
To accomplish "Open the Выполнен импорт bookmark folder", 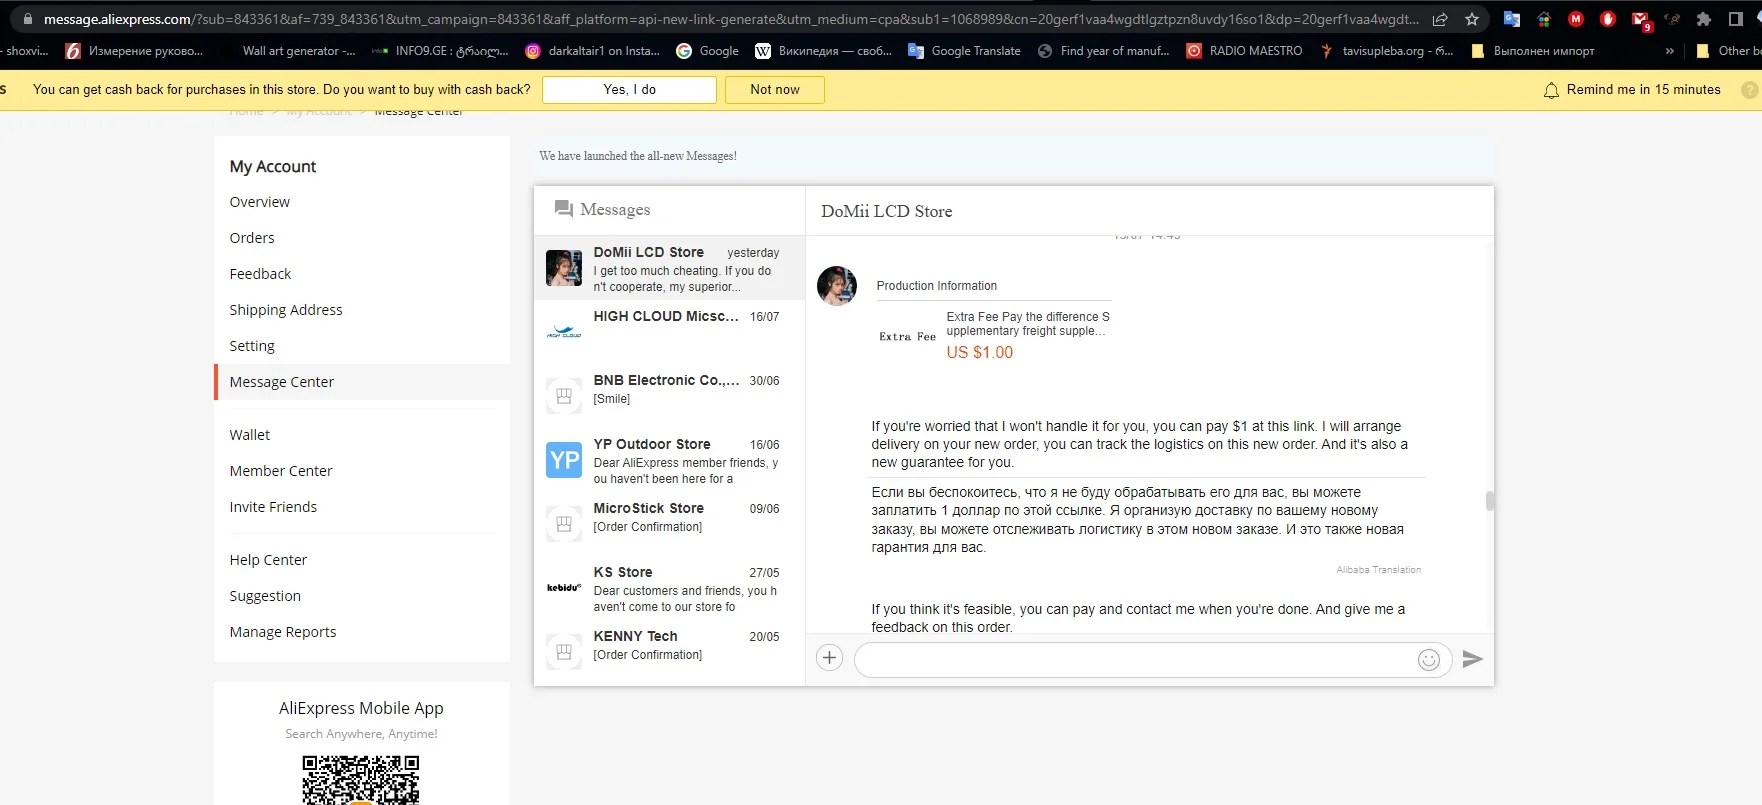I will (x=1532, y=51).
